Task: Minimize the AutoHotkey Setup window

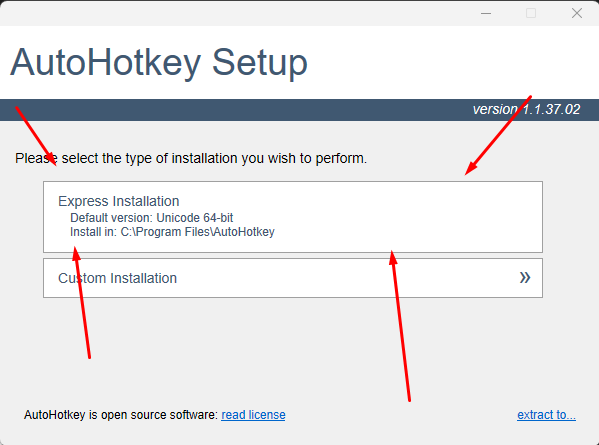Action: pyautogui.click(x=486, y=13)
